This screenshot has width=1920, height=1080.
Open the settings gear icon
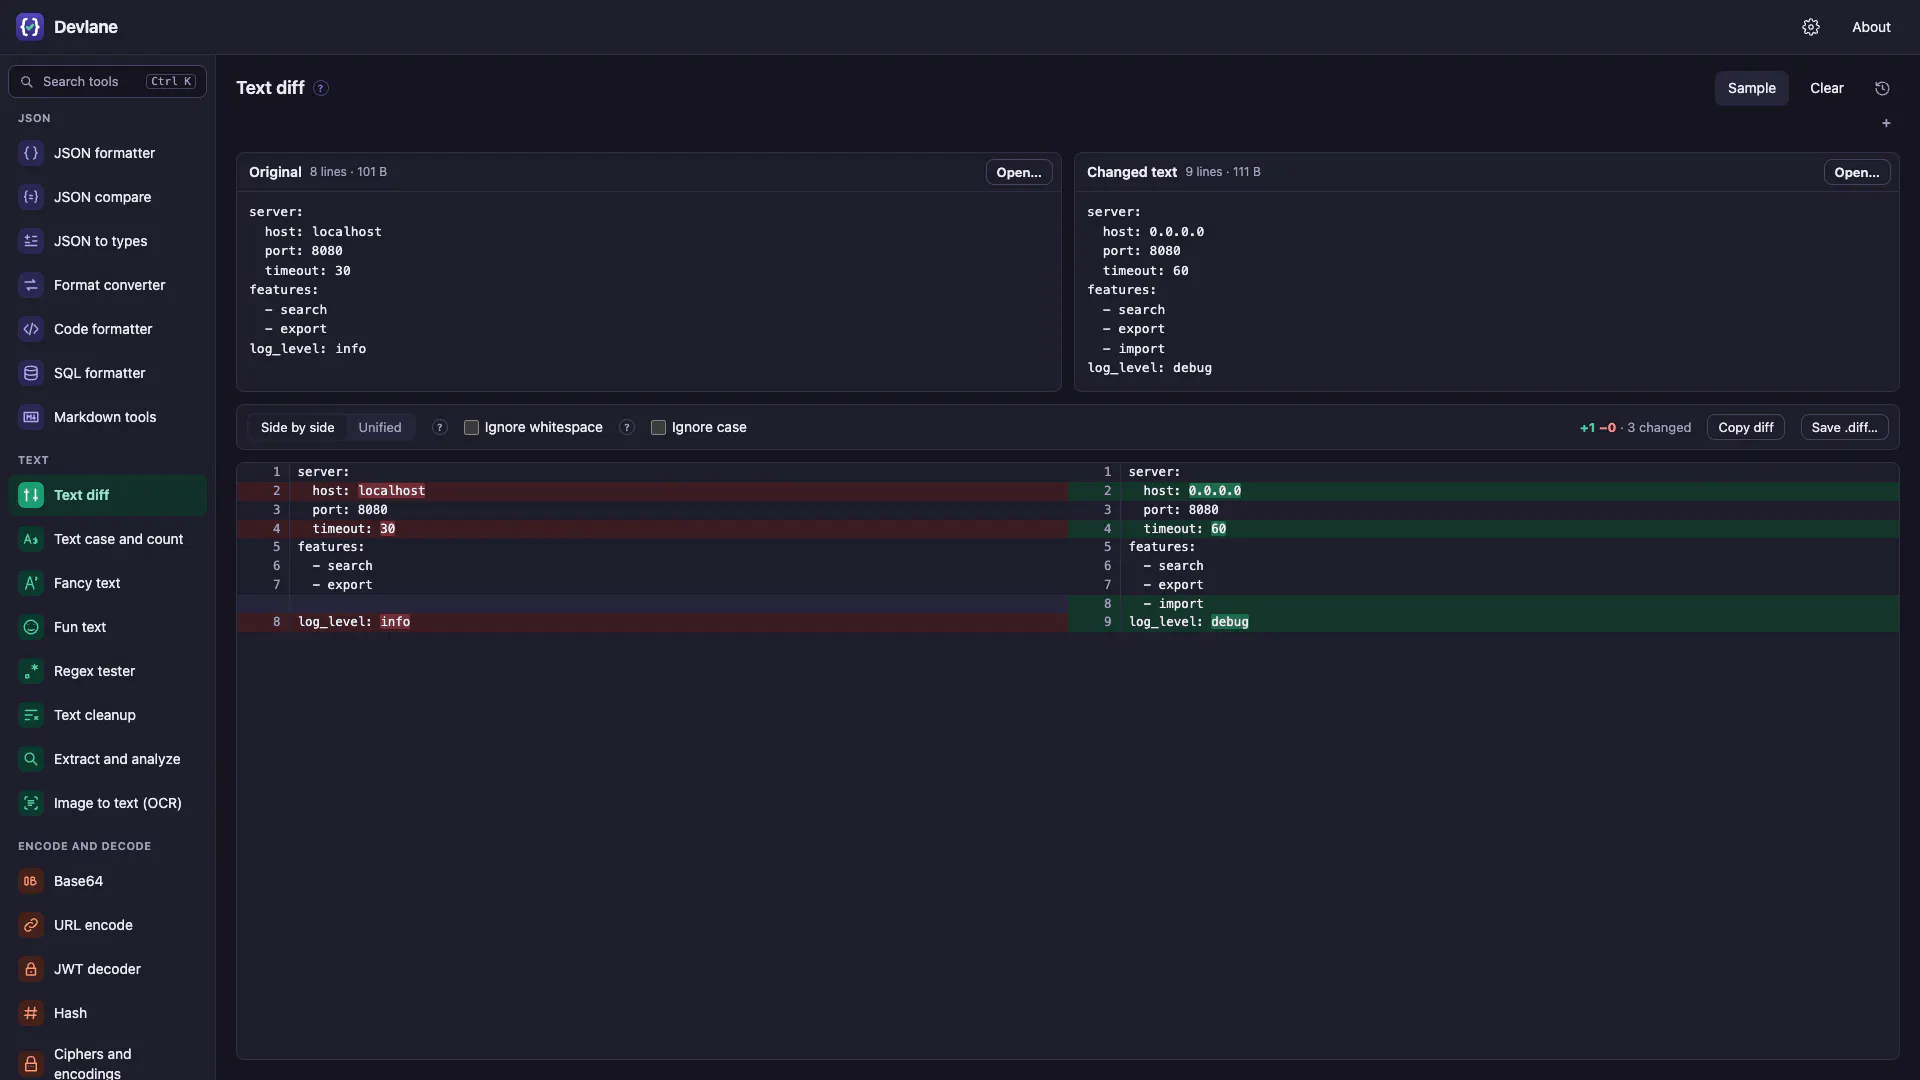[x=1811, y=27]
